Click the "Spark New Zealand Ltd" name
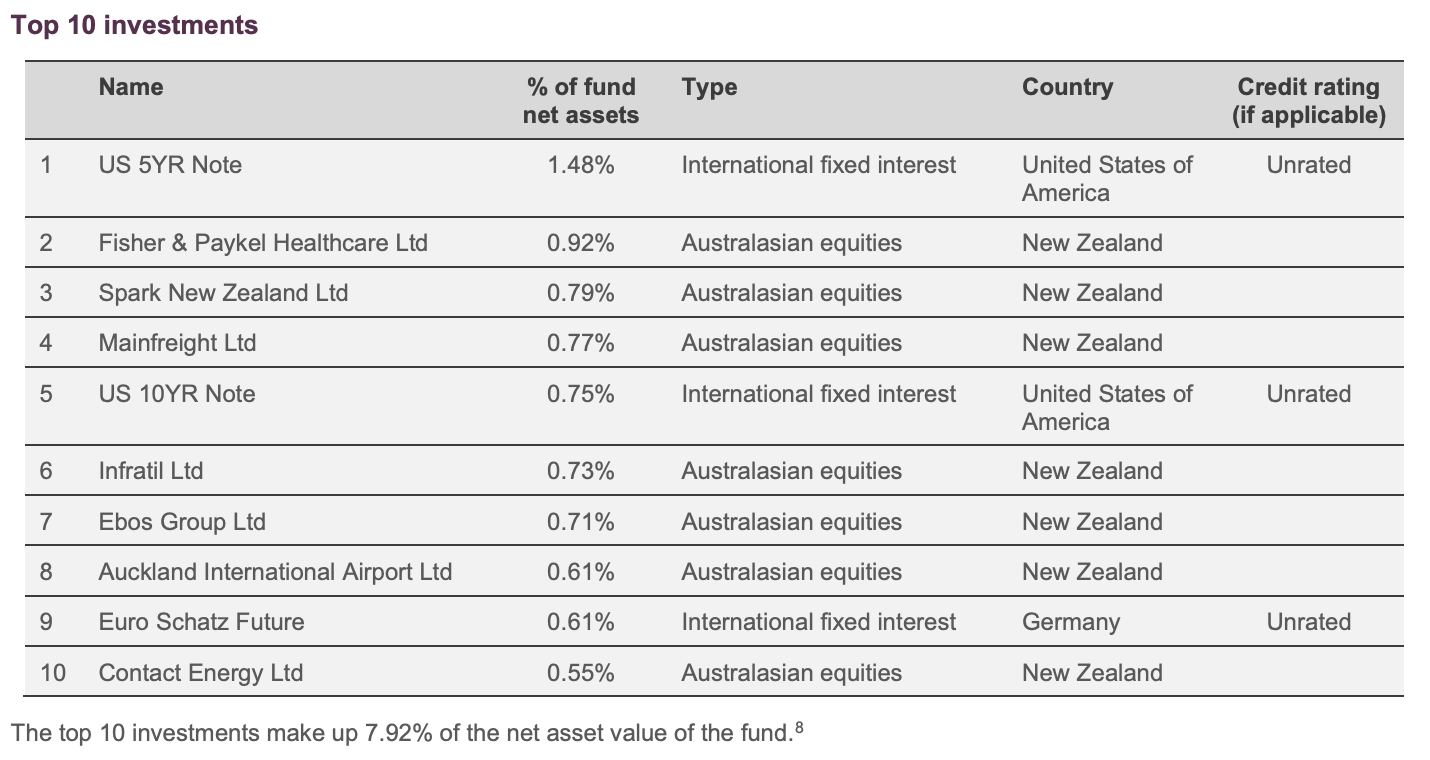Screen dimensions: 1430x760 click(x=223, y=293)
